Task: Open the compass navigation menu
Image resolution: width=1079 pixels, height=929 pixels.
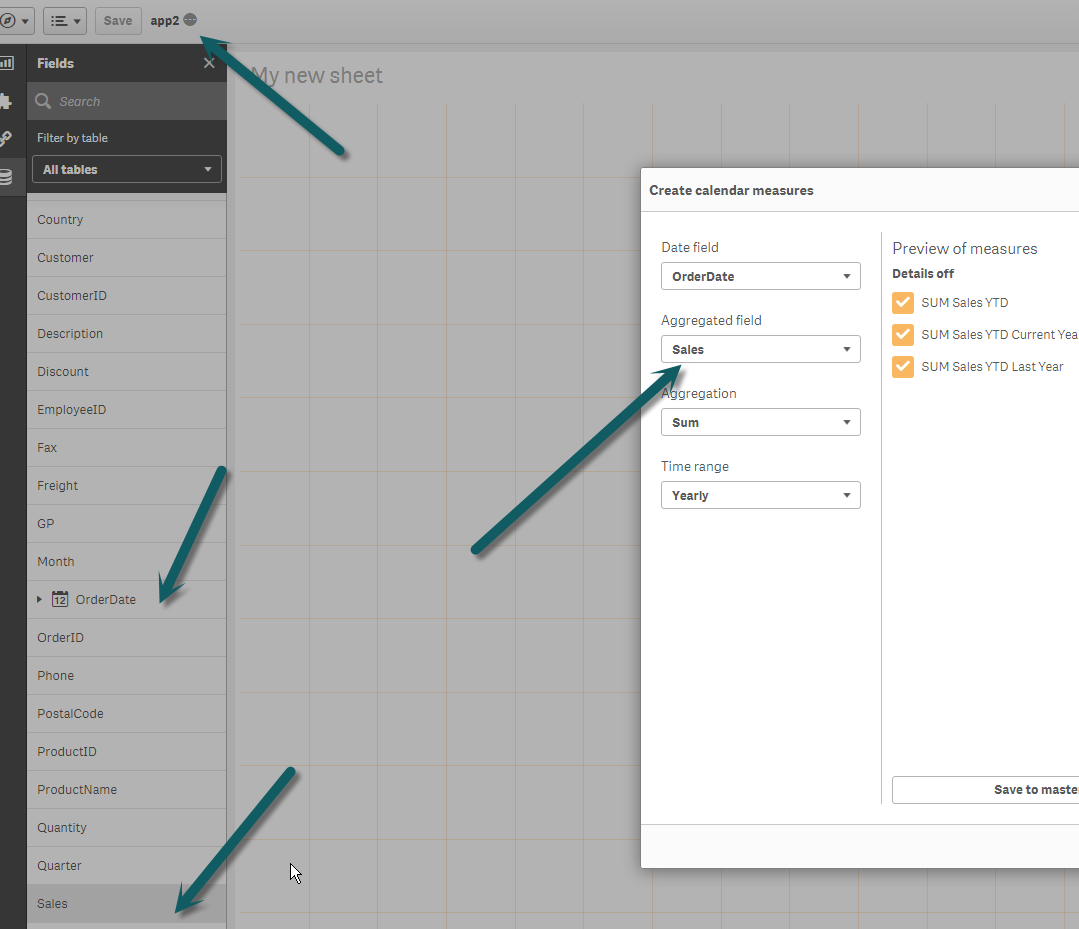Action: [14, 21]
